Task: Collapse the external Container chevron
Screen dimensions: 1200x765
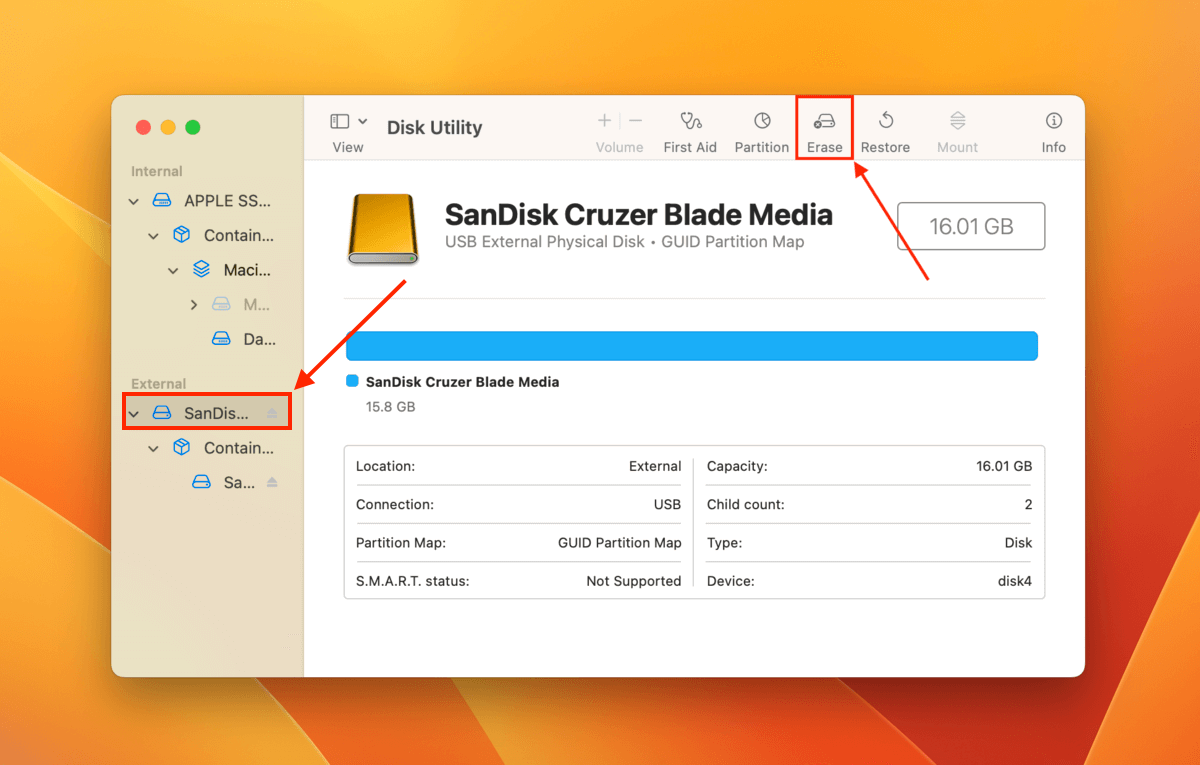Action: point(153,448)
